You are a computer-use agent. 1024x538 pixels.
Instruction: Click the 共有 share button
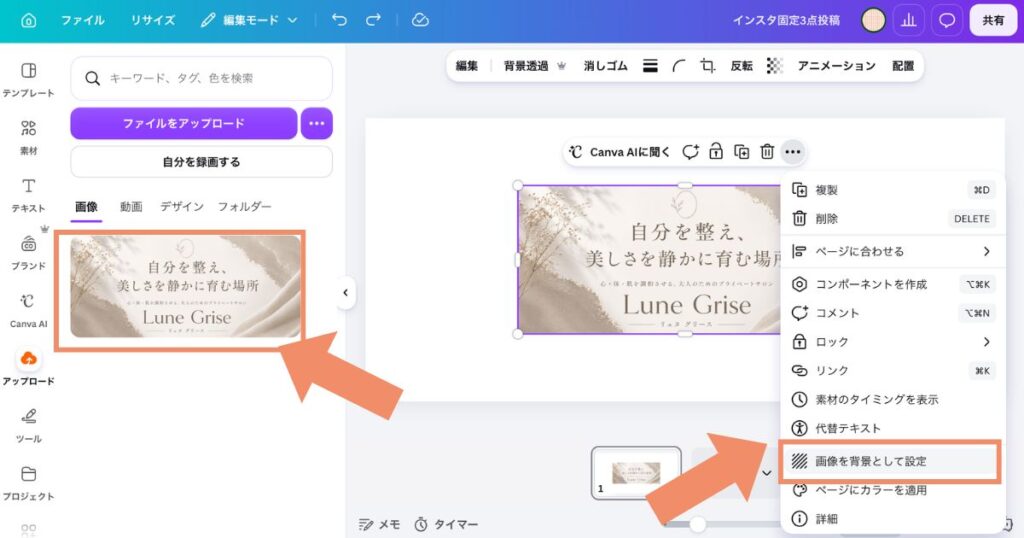[993, 20]
